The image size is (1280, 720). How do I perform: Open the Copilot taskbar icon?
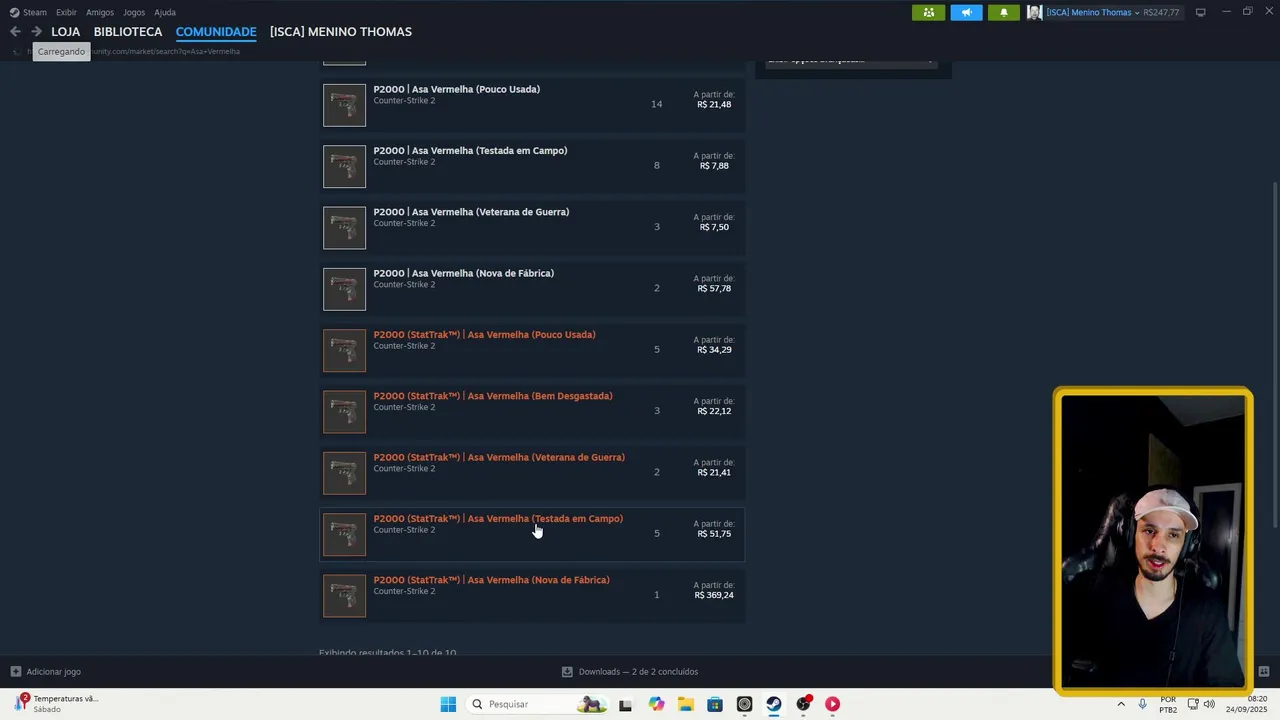(x=656, y=704)
